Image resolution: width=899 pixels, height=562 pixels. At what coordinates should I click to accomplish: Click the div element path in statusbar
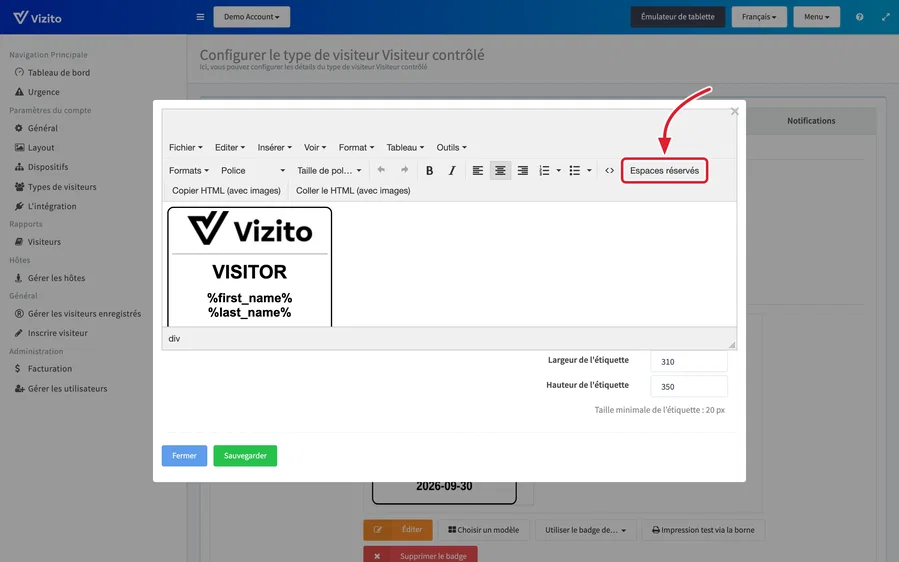[x=174, y=338]
